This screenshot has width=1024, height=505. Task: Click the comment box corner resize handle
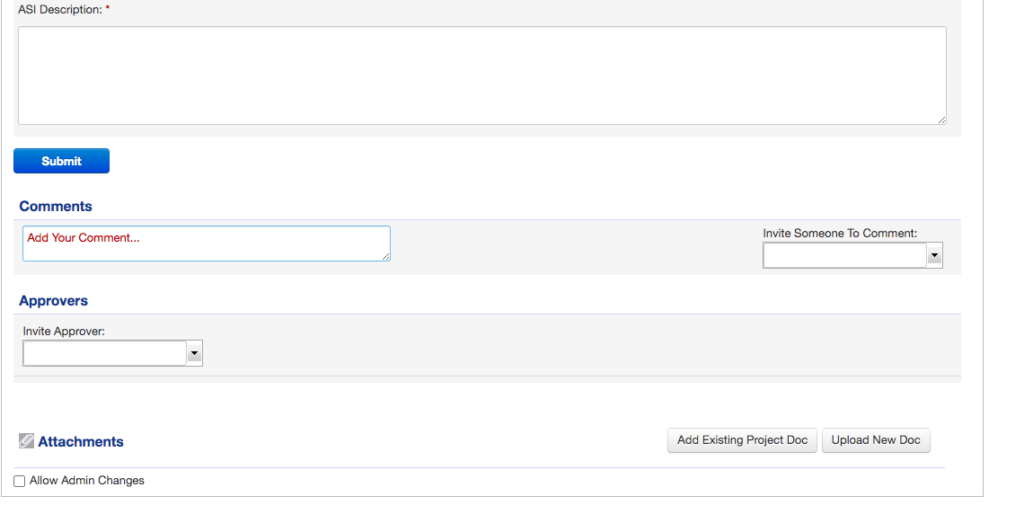click(x=386, y=257)
